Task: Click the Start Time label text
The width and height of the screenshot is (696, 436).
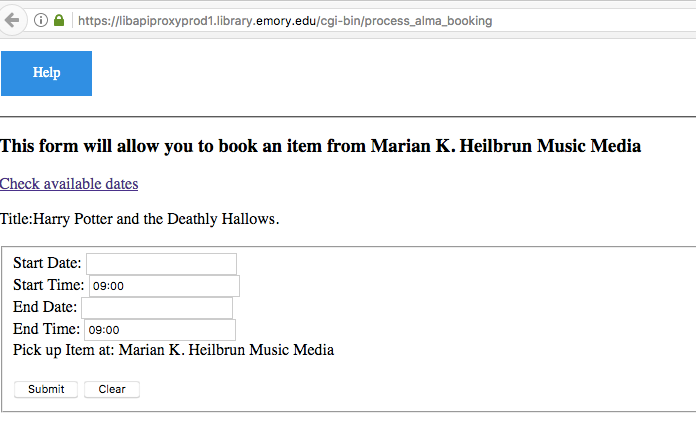Action: (48, 285)
